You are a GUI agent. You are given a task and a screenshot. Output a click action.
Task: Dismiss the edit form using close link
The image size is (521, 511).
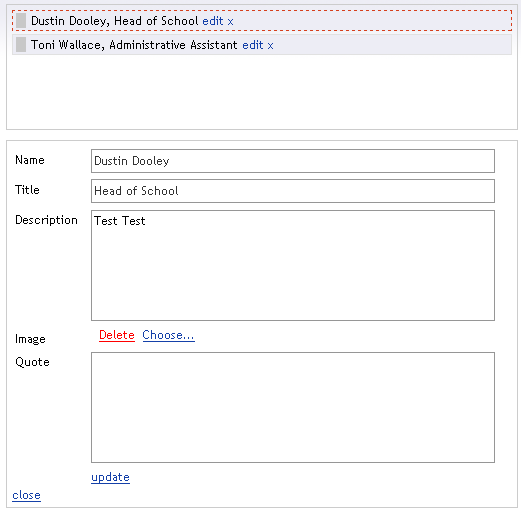[x=26, y=495]
